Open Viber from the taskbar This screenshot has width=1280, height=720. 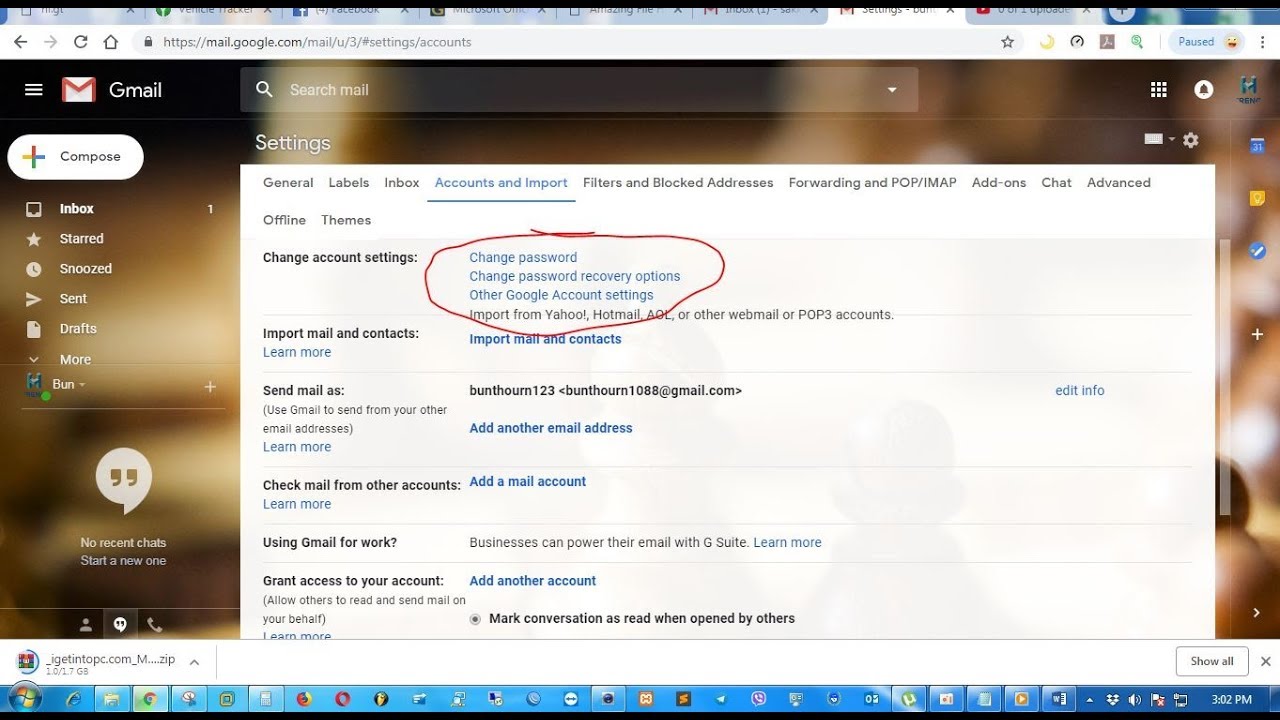coord(759,699)
